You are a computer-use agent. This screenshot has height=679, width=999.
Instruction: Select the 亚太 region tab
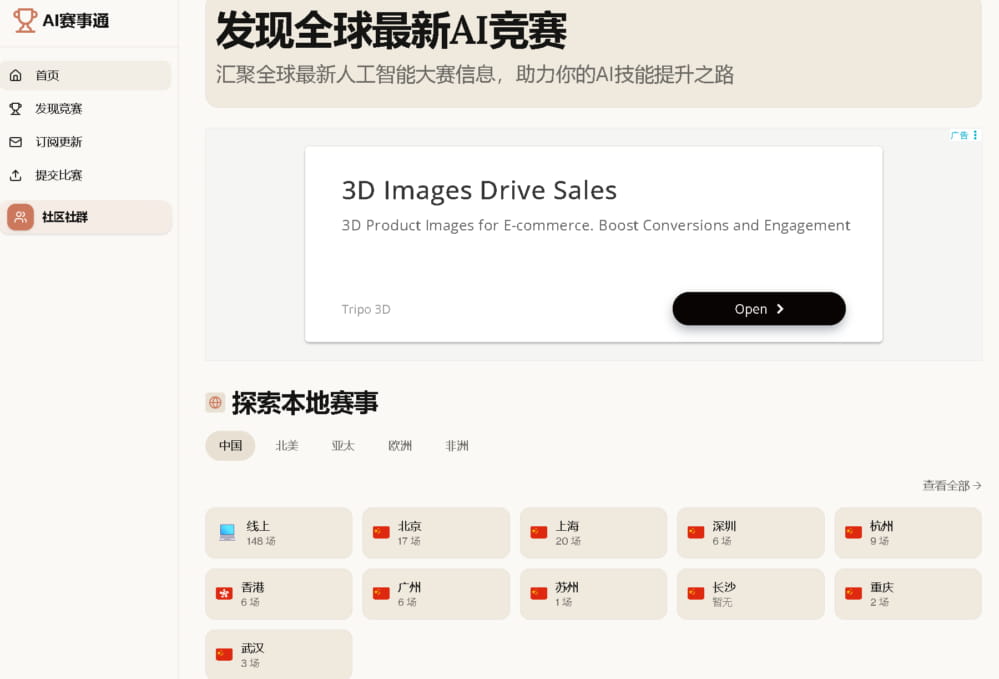(343, 446)
